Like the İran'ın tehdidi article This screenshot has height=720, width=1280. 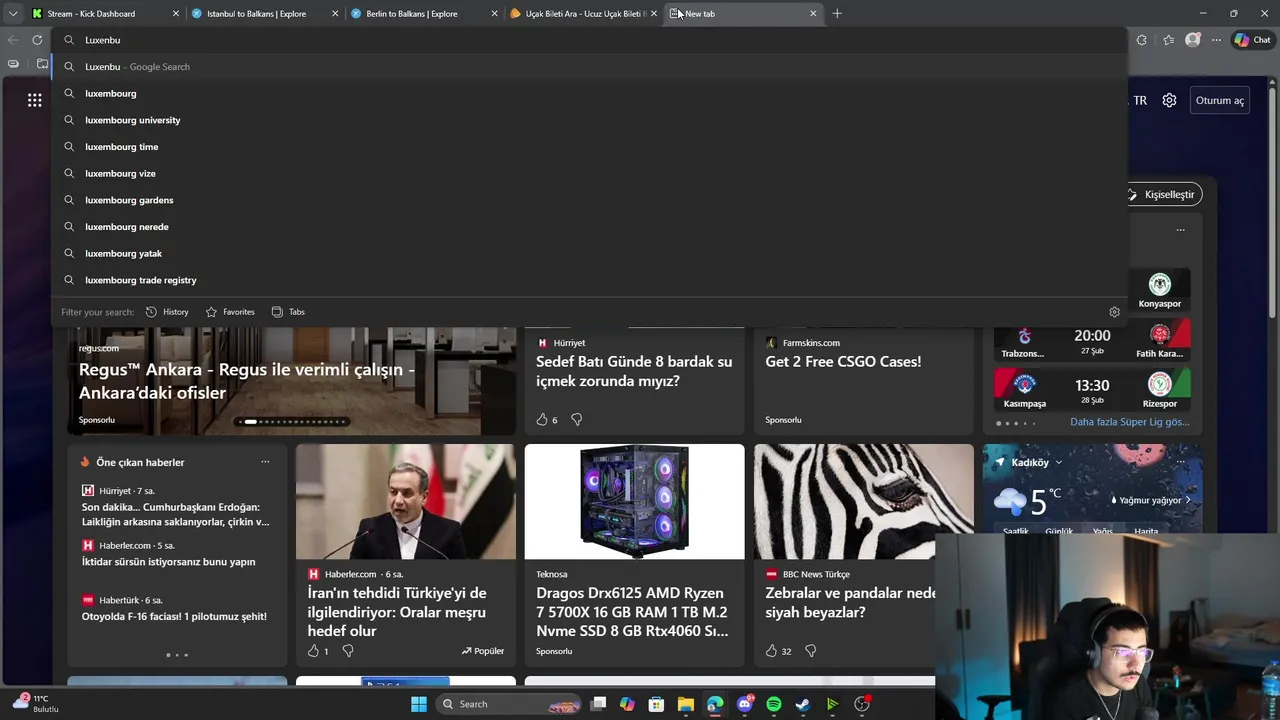(x=313, y=651)
